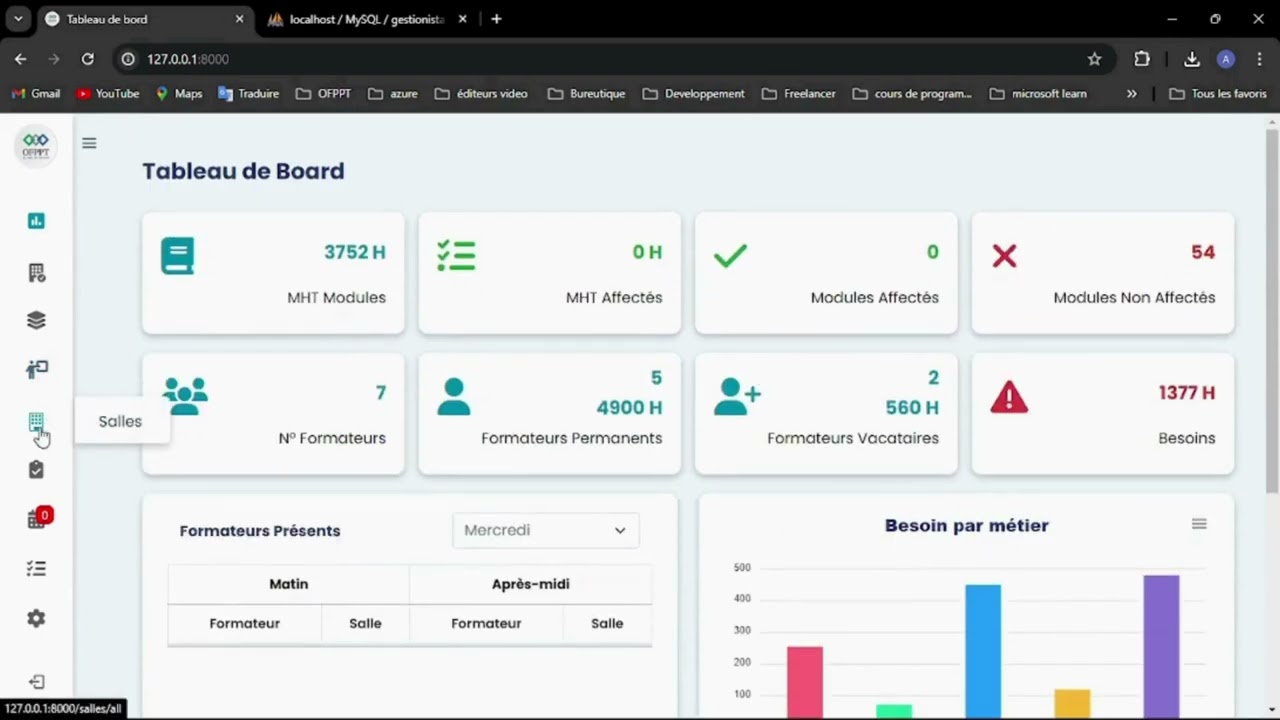Click the pink bar in Besoin chart
The height and width of the screenshot is (720, 1280).
[x=805, y=682]
